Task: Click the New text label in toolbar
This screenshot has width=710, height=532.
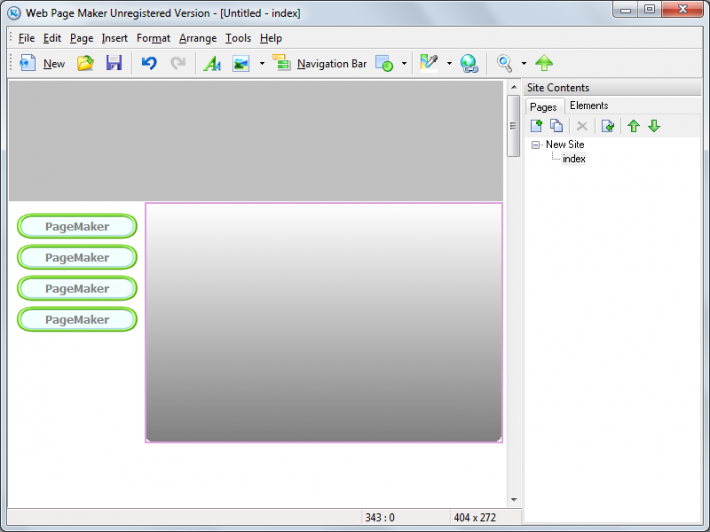Action: point(54,64)
